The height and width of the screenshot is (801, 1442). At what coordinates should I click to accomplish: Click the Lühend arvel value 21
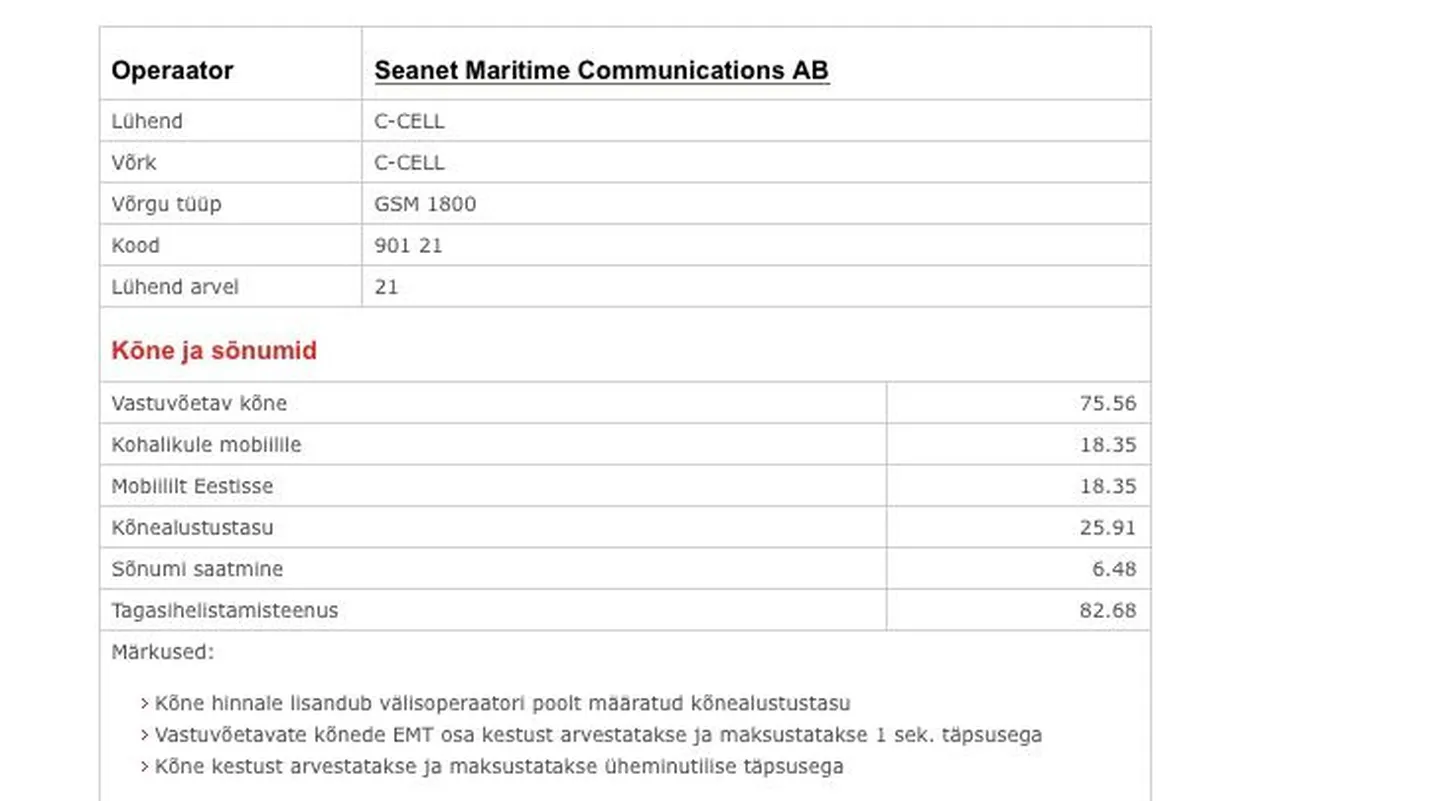point(386,287)
